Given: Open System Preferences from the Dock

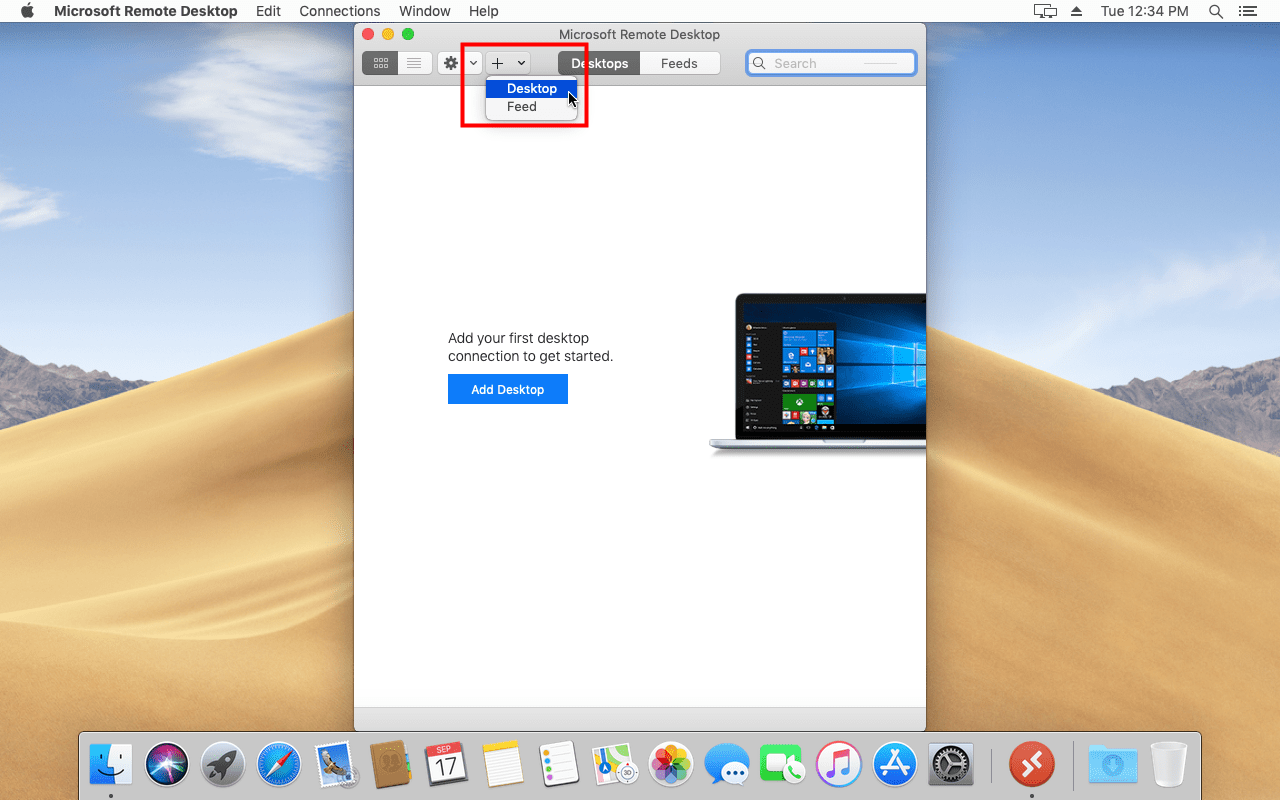Looking at the screenshot, I should 951,765.
